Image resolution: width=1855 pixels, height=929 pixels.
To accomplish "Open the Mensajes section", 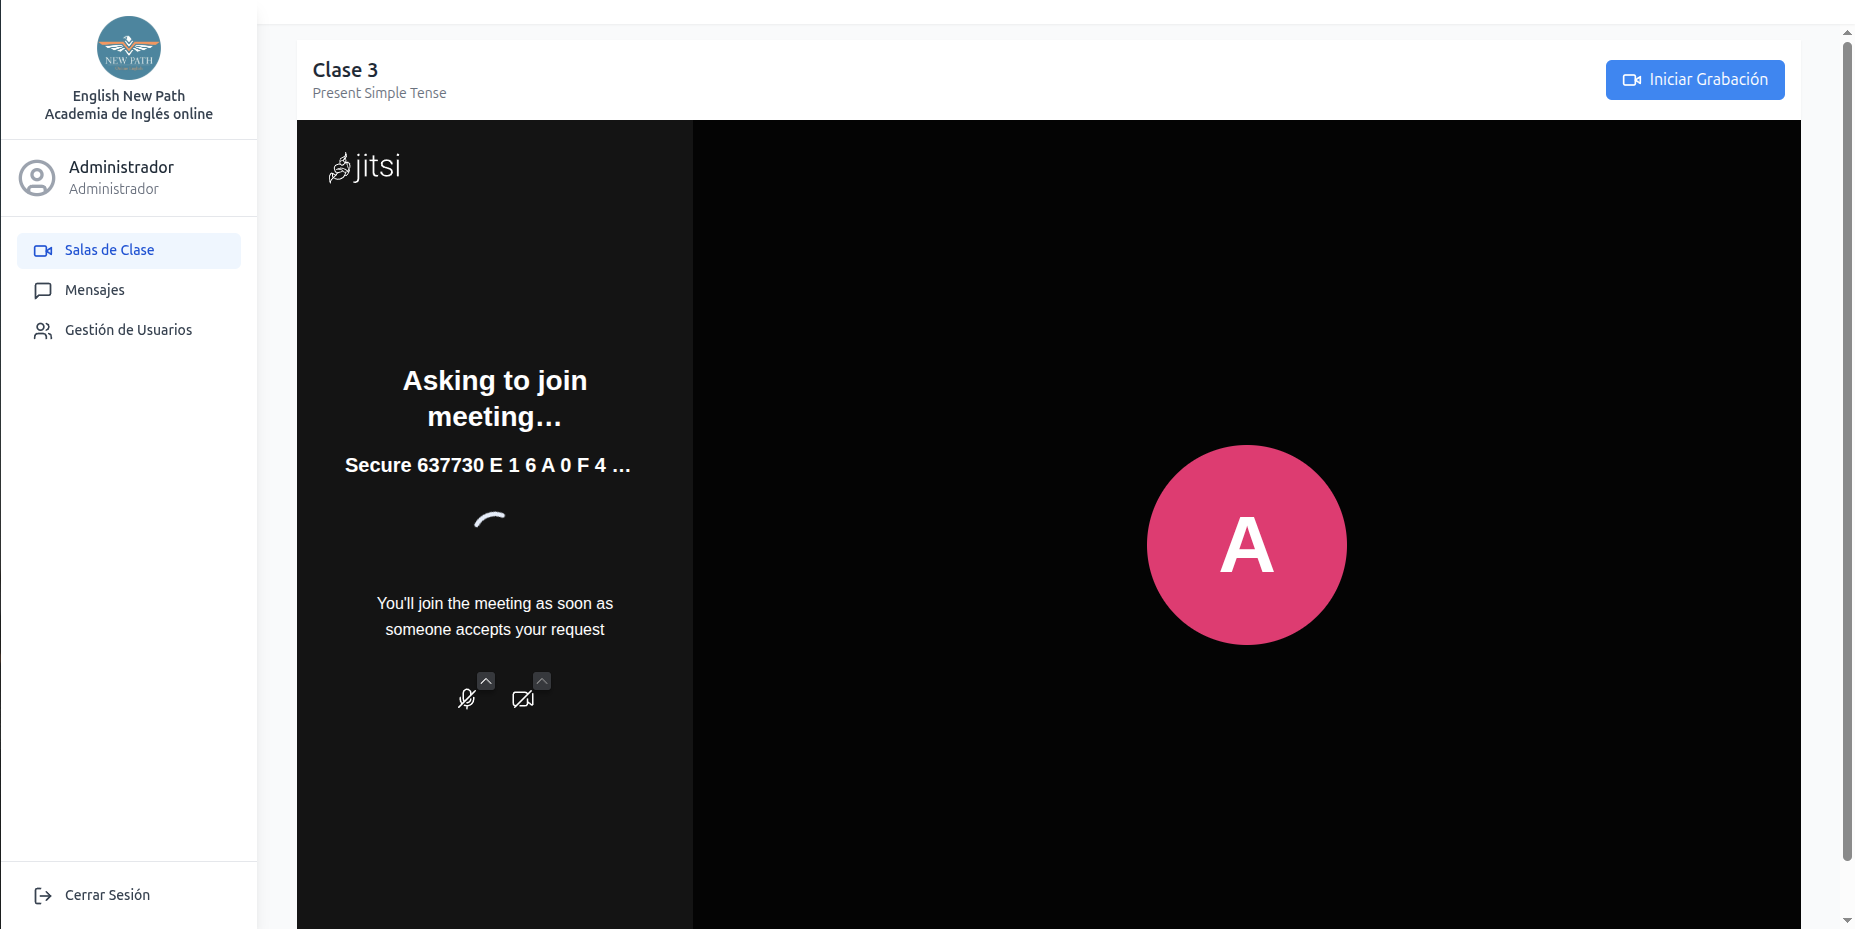I will coord(95,291).
